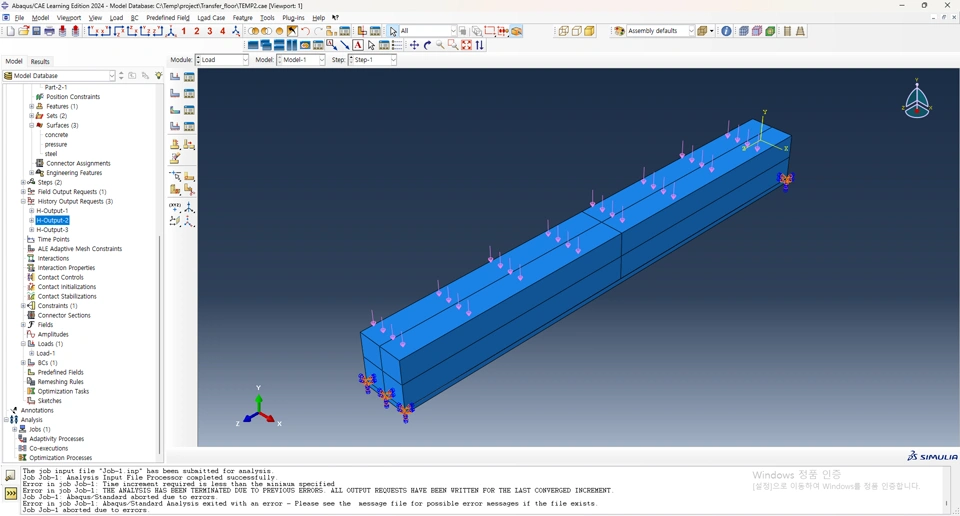
Task: Click the Rotate View icon
Action: (x=427, y=45)
